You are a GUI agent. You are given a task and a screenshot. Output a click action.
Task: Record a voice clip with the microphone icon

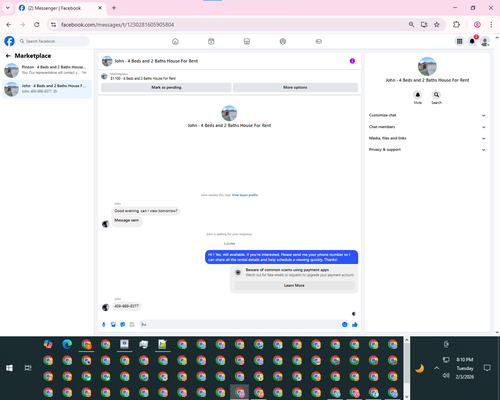[104, 324]
